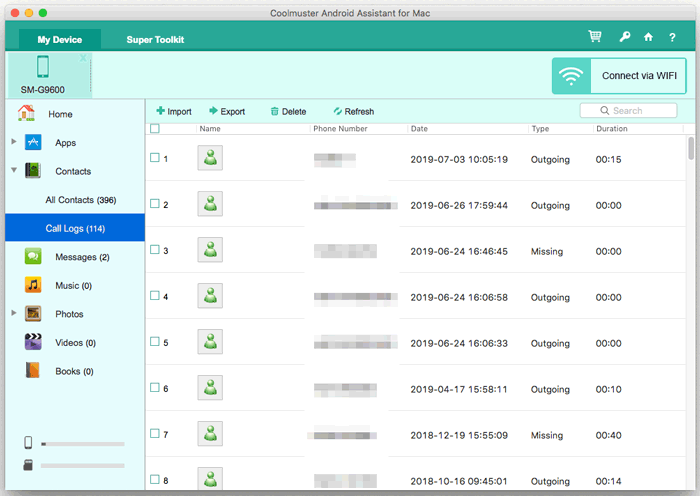Open Music (0) section
This screenshot has width=700, height=496.
73,286
